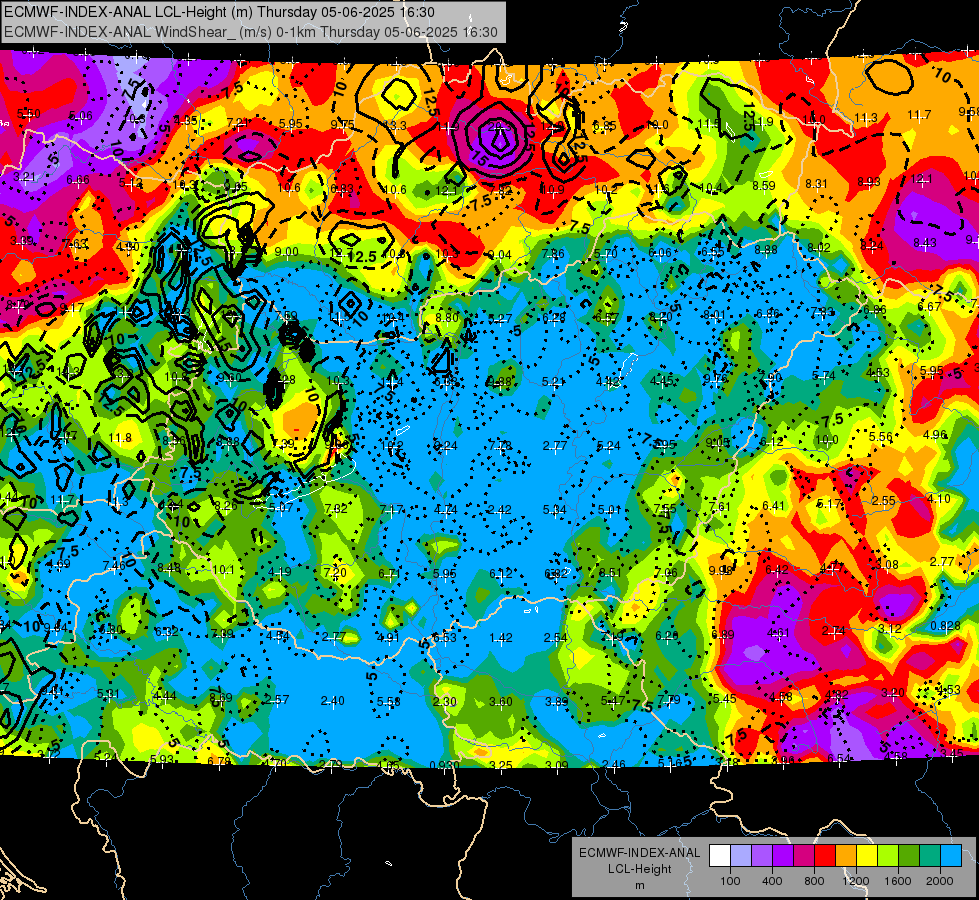Click the wind shear value 1.42

(x=501, y=638)
